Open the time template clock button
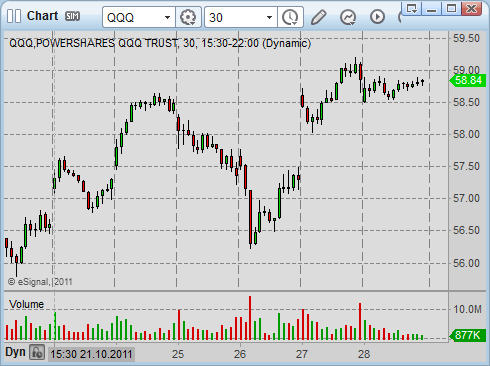Viewport: 490px width, 366px height. pyautogui.click(x=290, y=17)
